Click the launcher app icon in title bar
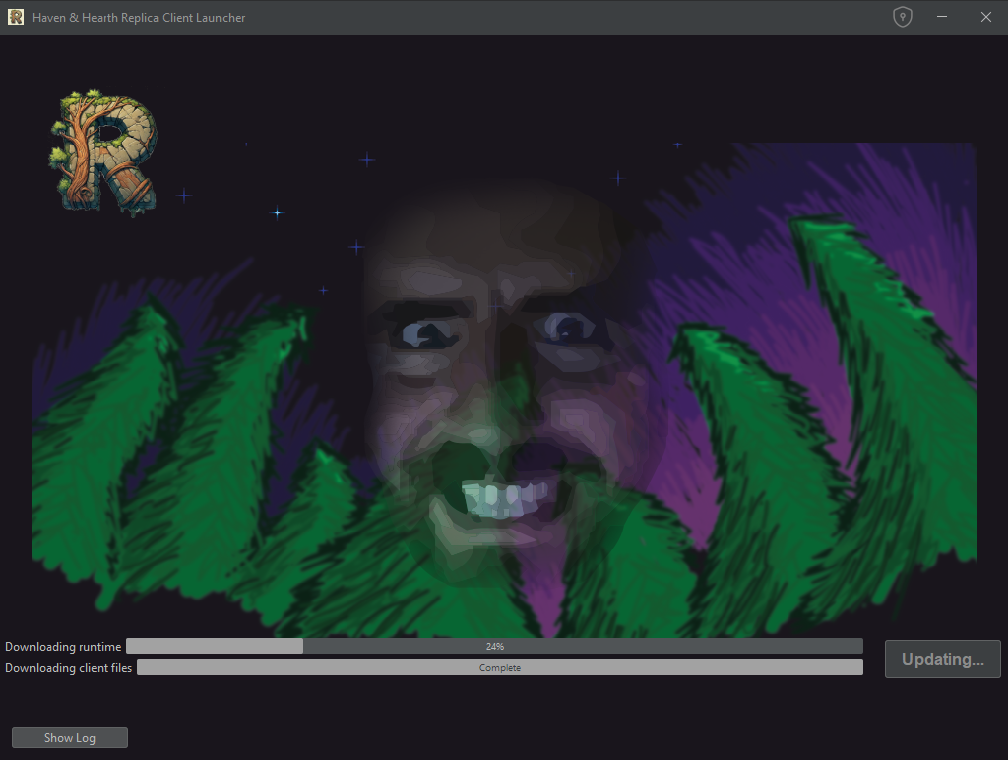 [x=15, y=17]
